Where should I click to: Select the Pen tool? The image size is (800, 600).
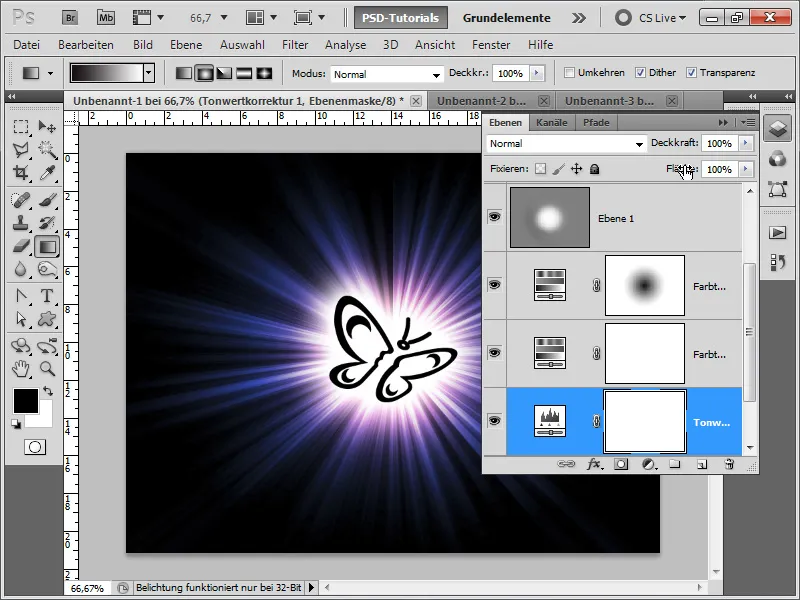[21, 296]
